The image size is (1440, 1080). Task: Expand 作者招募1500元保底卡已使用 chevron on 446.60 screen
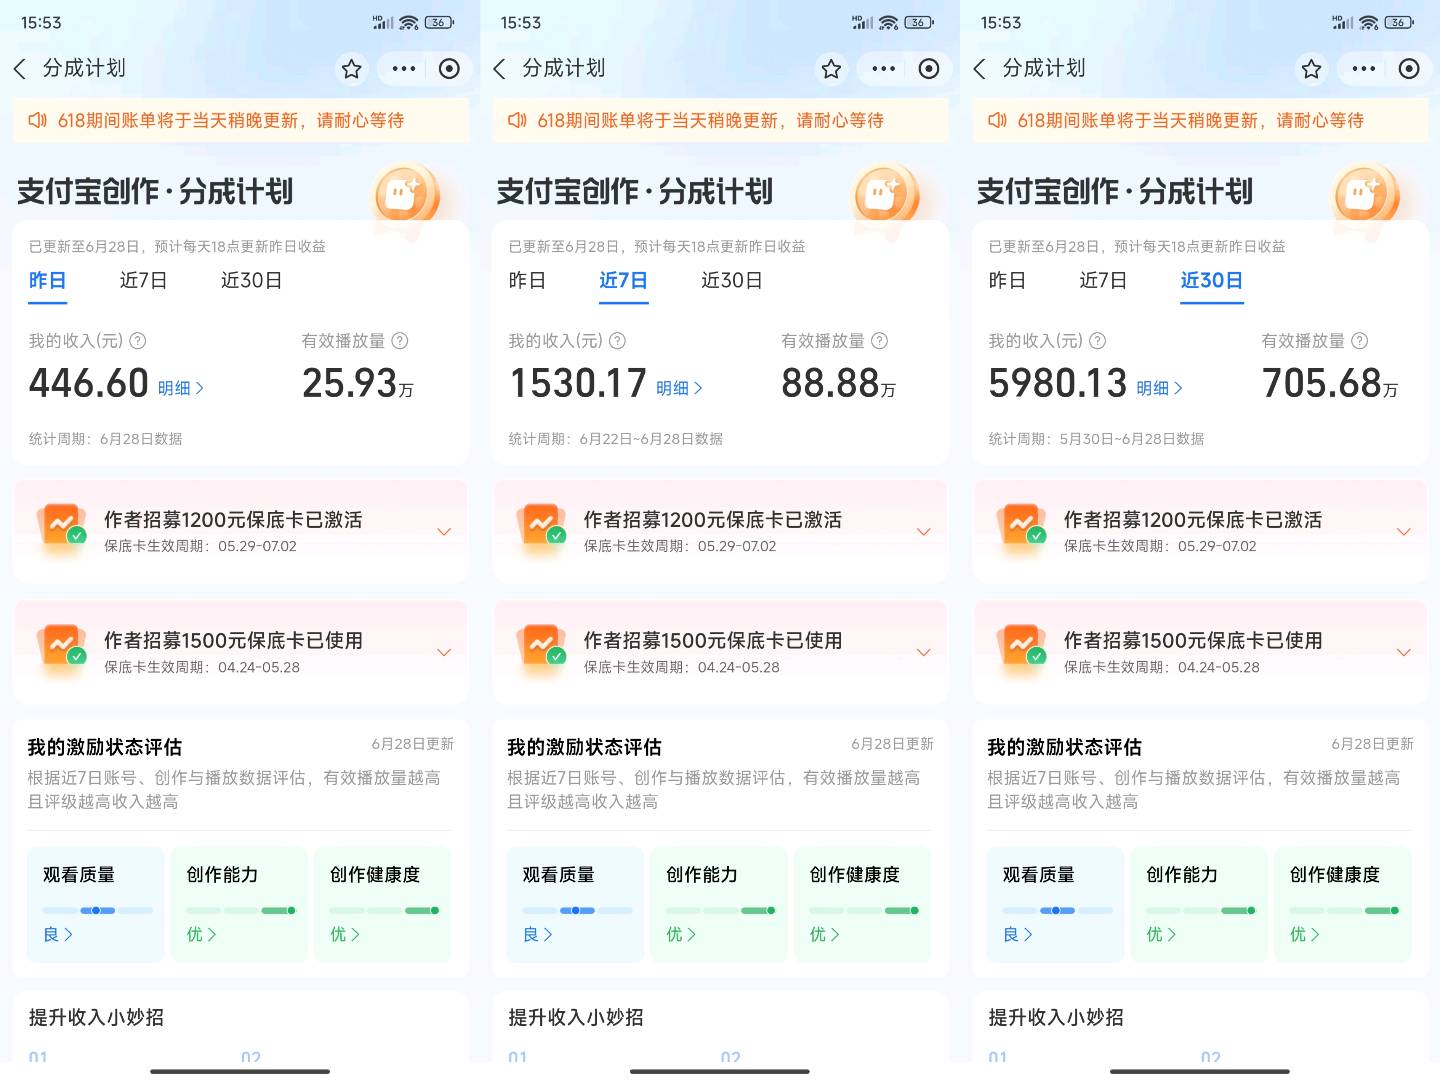444,653
